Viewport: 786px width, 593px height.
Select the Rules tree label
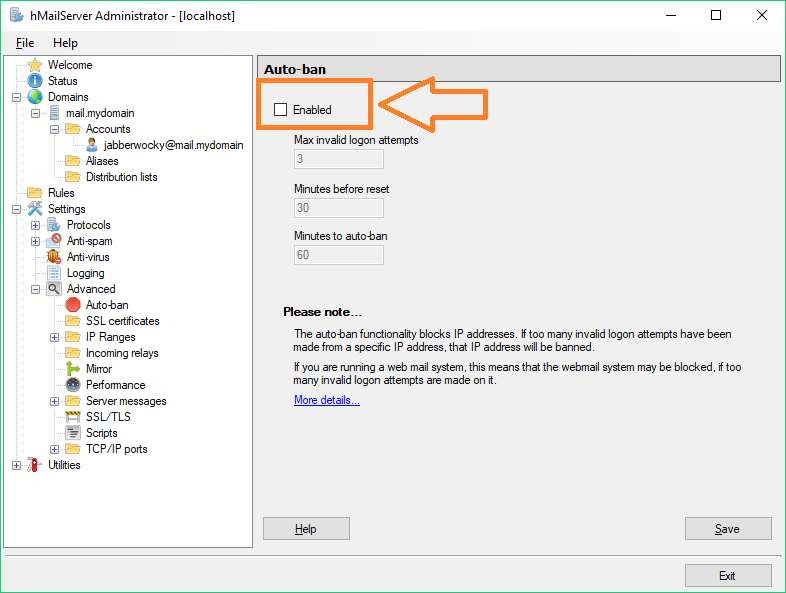[x=61, y=192]
